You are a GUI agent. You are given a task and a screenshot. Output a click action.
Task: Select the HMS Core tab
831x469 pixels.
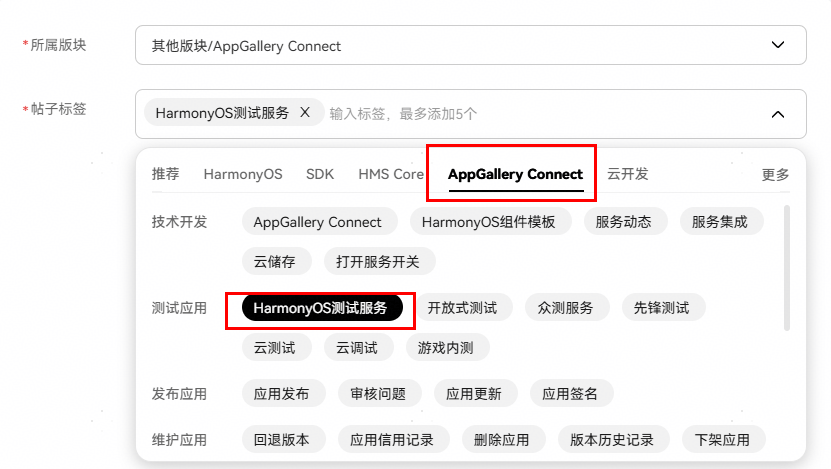tap(391, 174)
